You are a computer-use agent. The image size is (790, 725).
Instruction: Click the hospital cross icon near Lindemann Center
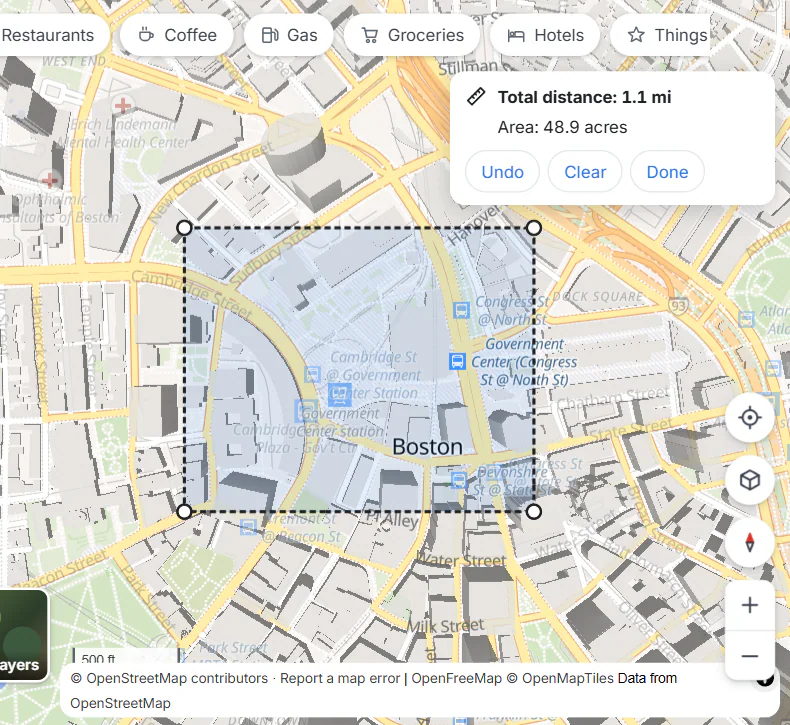[x=122, y=106]
